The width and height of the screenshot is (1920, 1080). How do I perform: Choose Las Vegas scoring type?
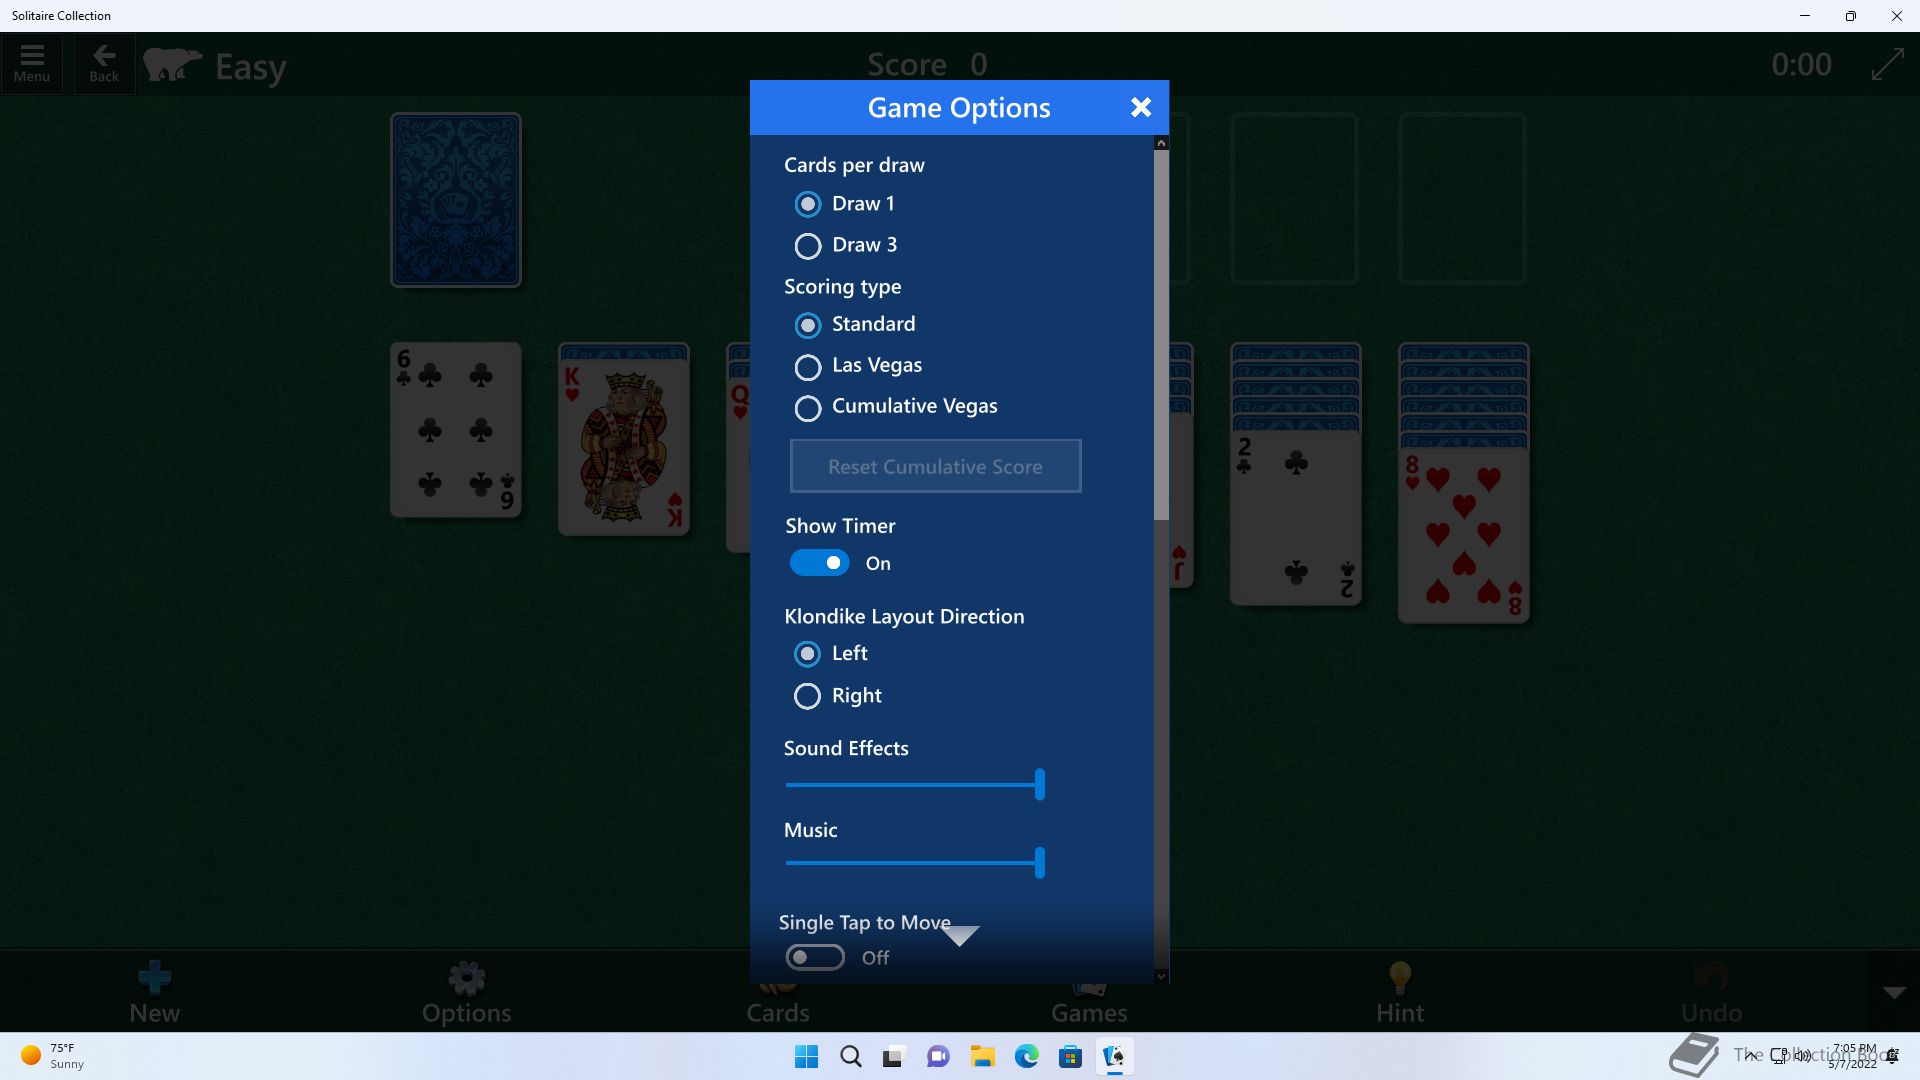pyautogui.click(x=807, y=366)
